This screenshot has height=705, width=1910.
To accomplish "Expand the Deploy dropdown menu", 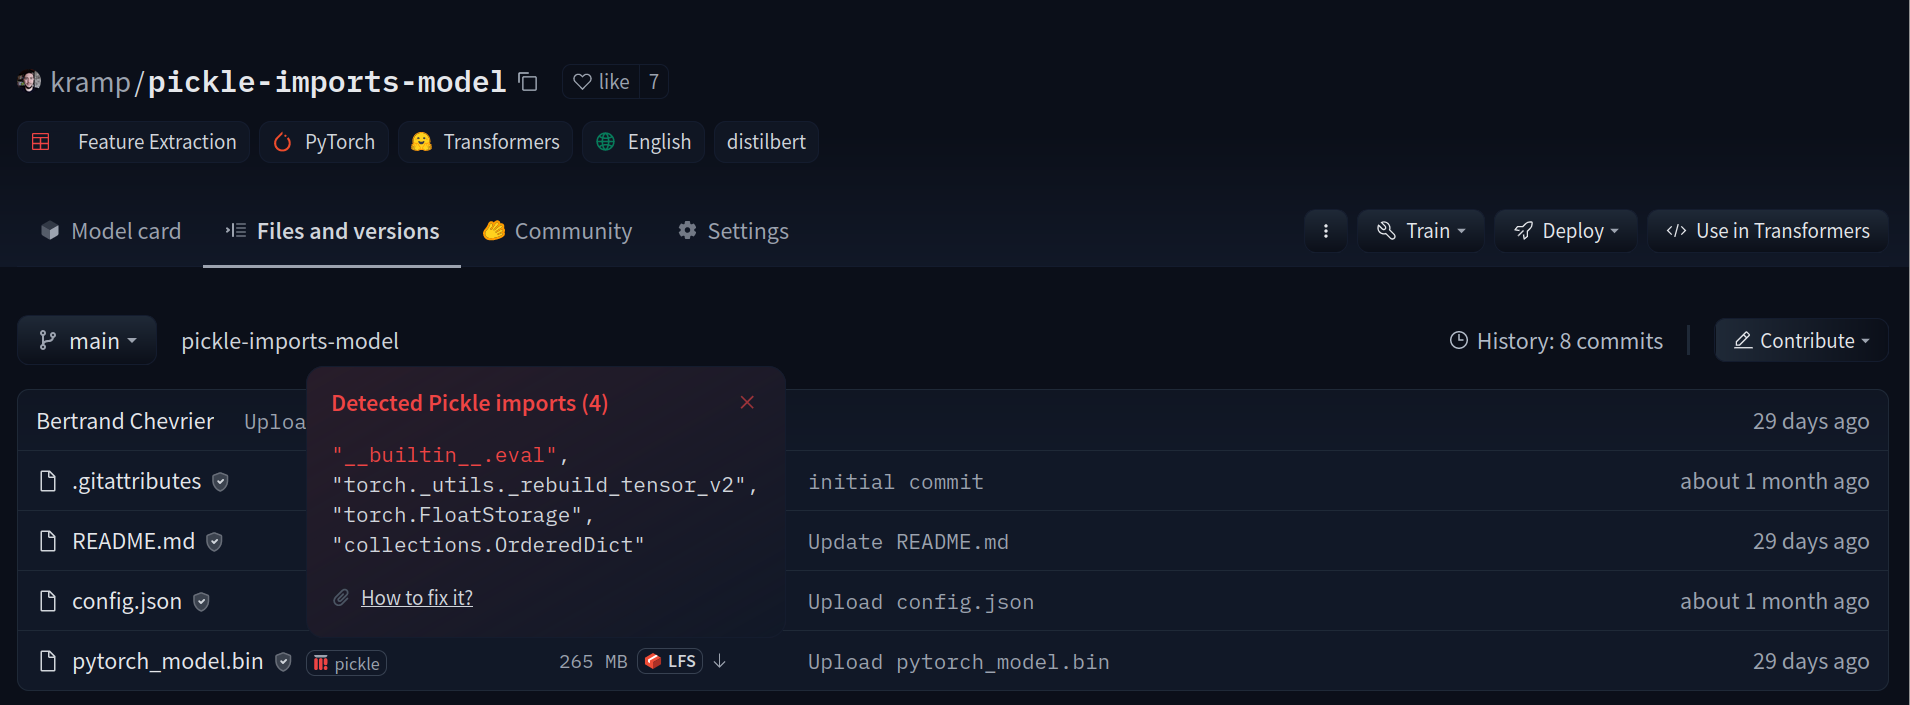I will [1565, 231].
